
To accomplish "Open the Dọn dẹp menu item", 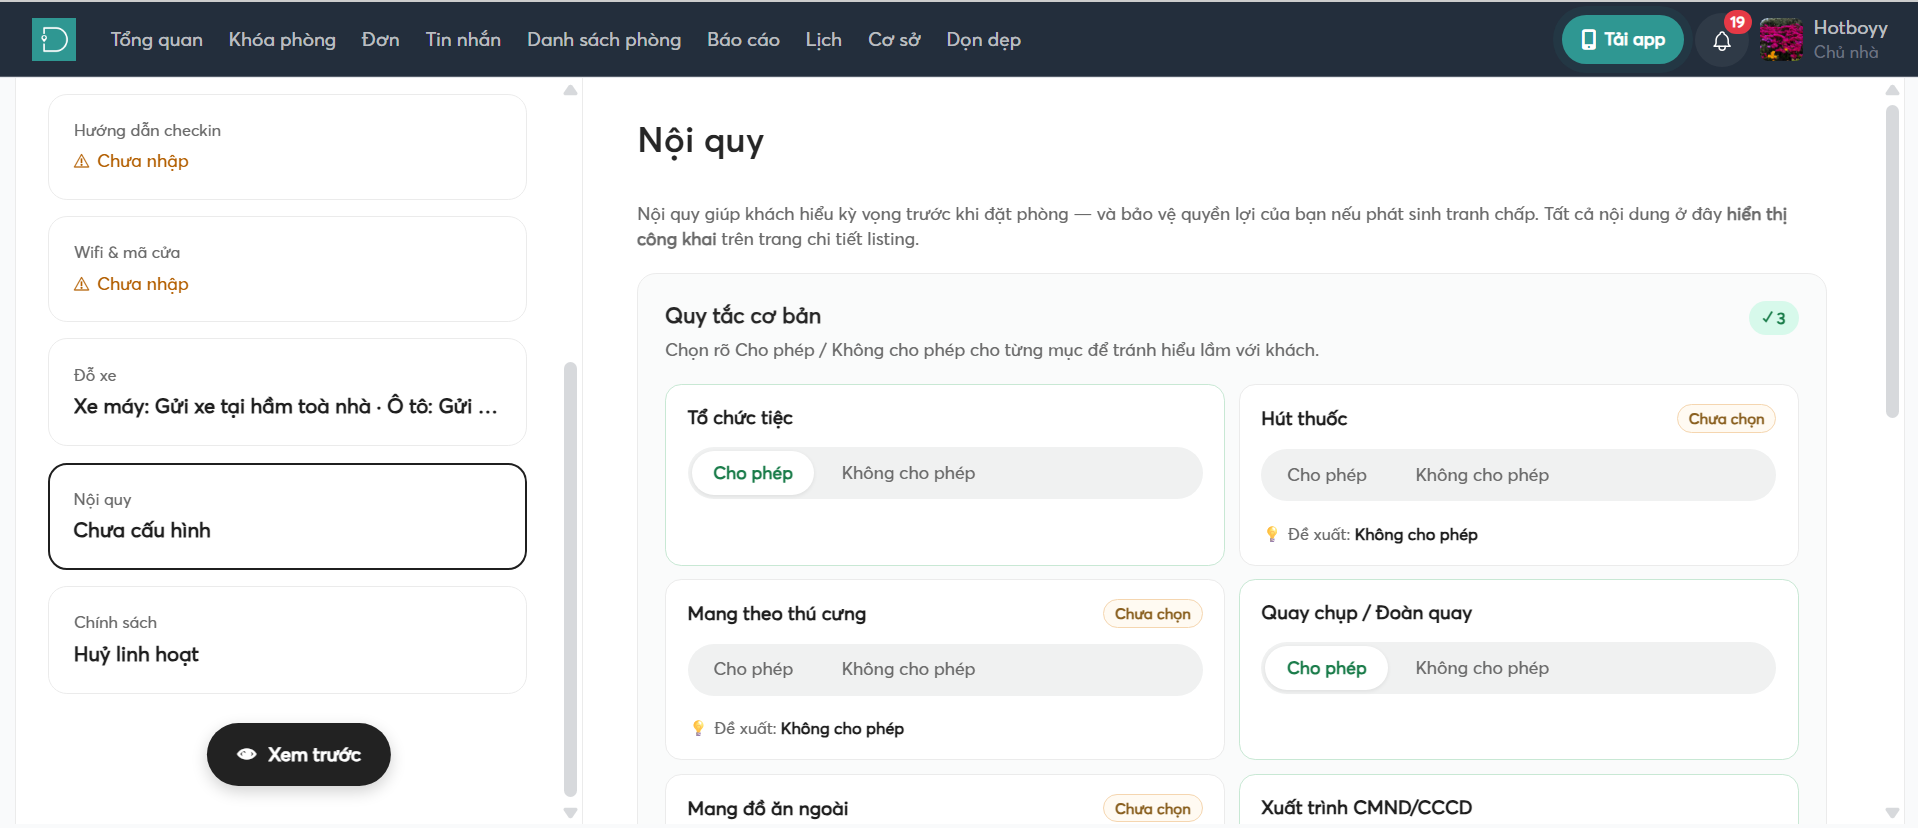I will coord(984,40).
